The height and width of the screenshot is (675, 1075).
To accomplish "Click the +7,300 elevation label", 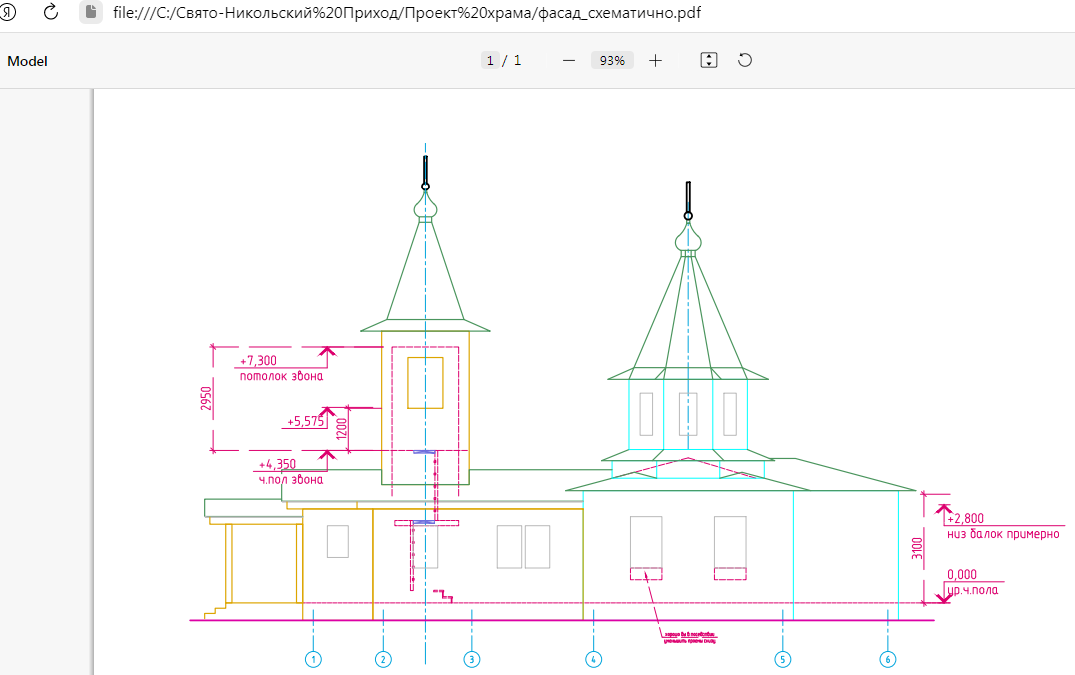I will tap(258, 360).
